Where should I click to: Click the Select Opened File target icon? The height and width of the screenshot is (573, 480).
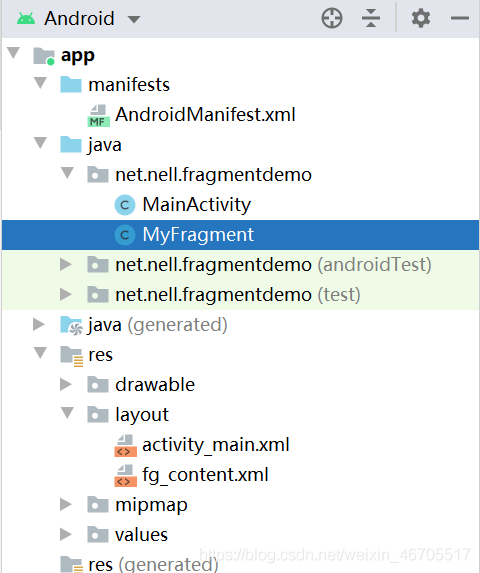click(x=332, y=18)
